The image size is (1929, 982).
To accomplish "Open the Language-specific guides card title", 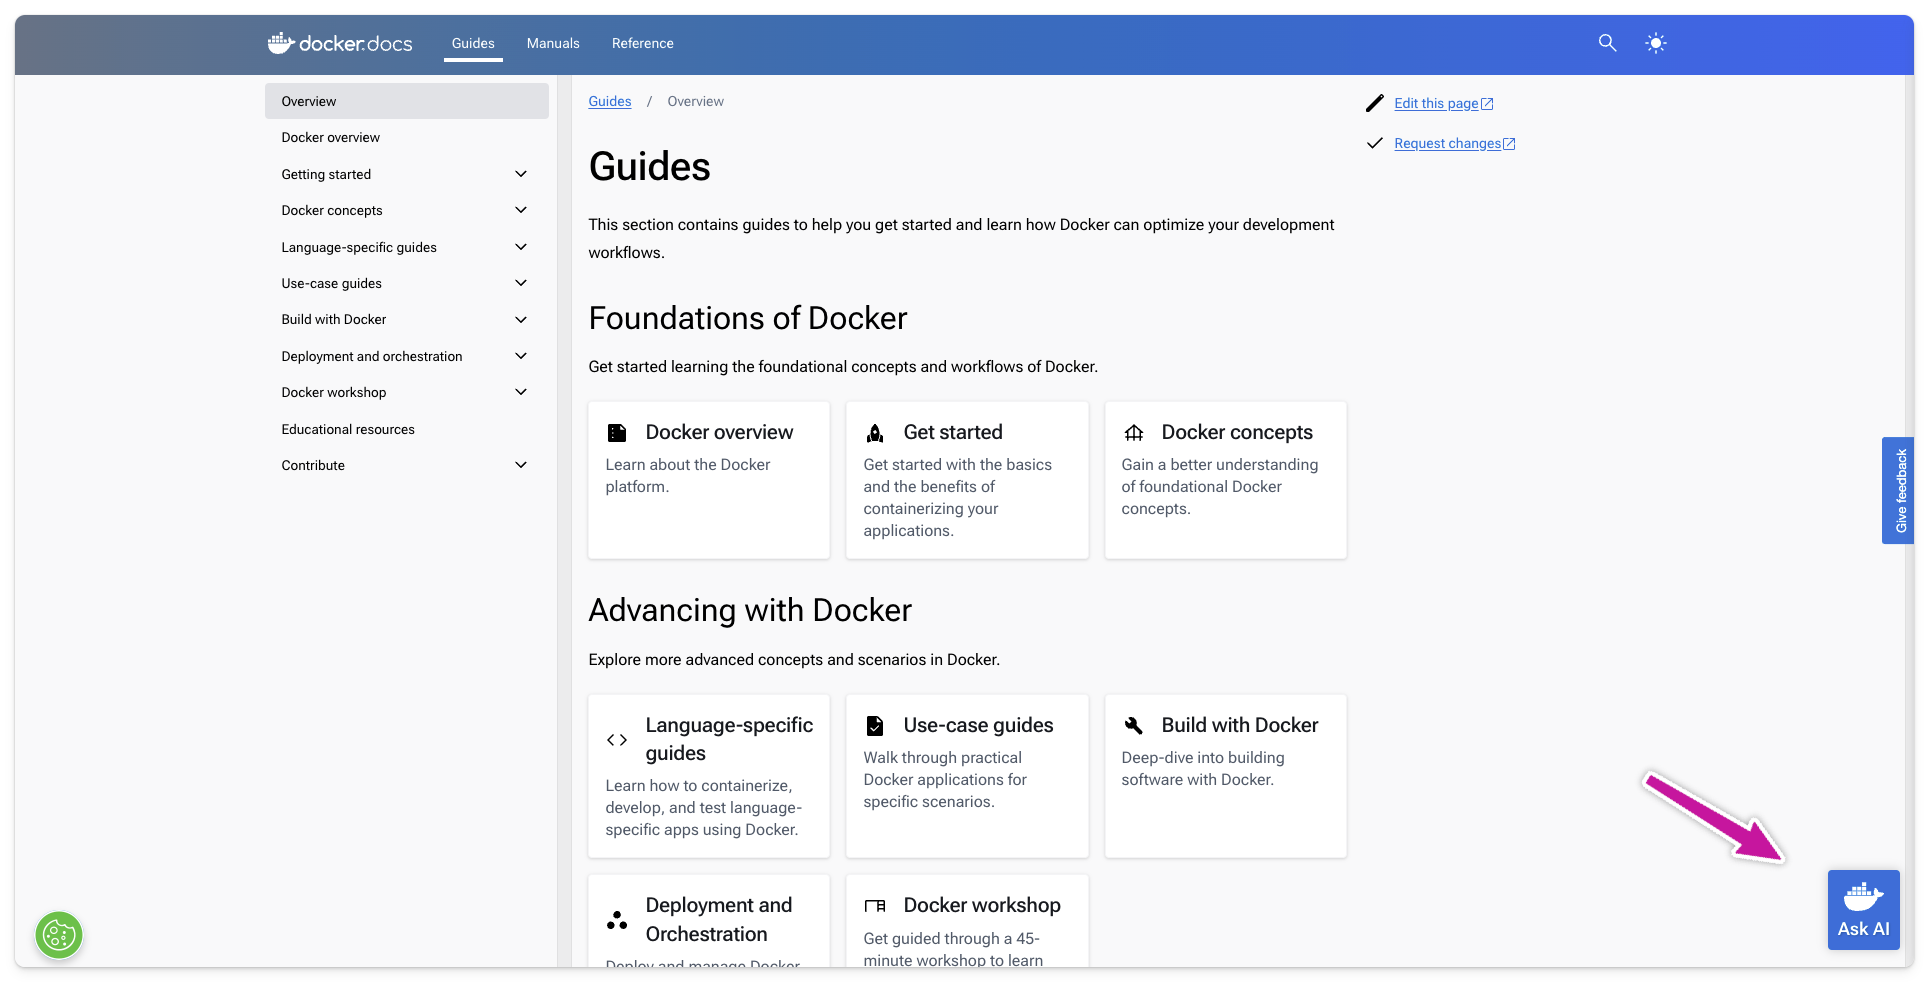I will 729,739.
